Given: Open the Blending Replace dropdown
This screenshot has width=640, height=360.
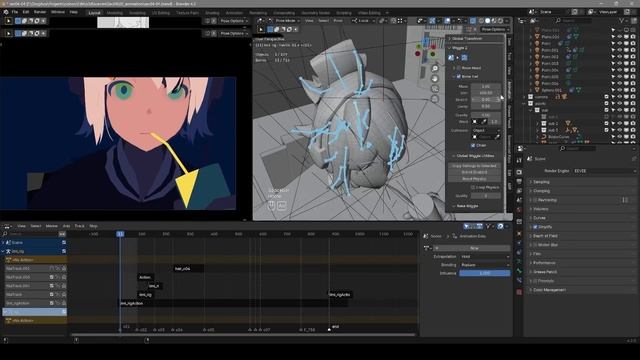Looking at the screenshot, I should pos(485,265).
